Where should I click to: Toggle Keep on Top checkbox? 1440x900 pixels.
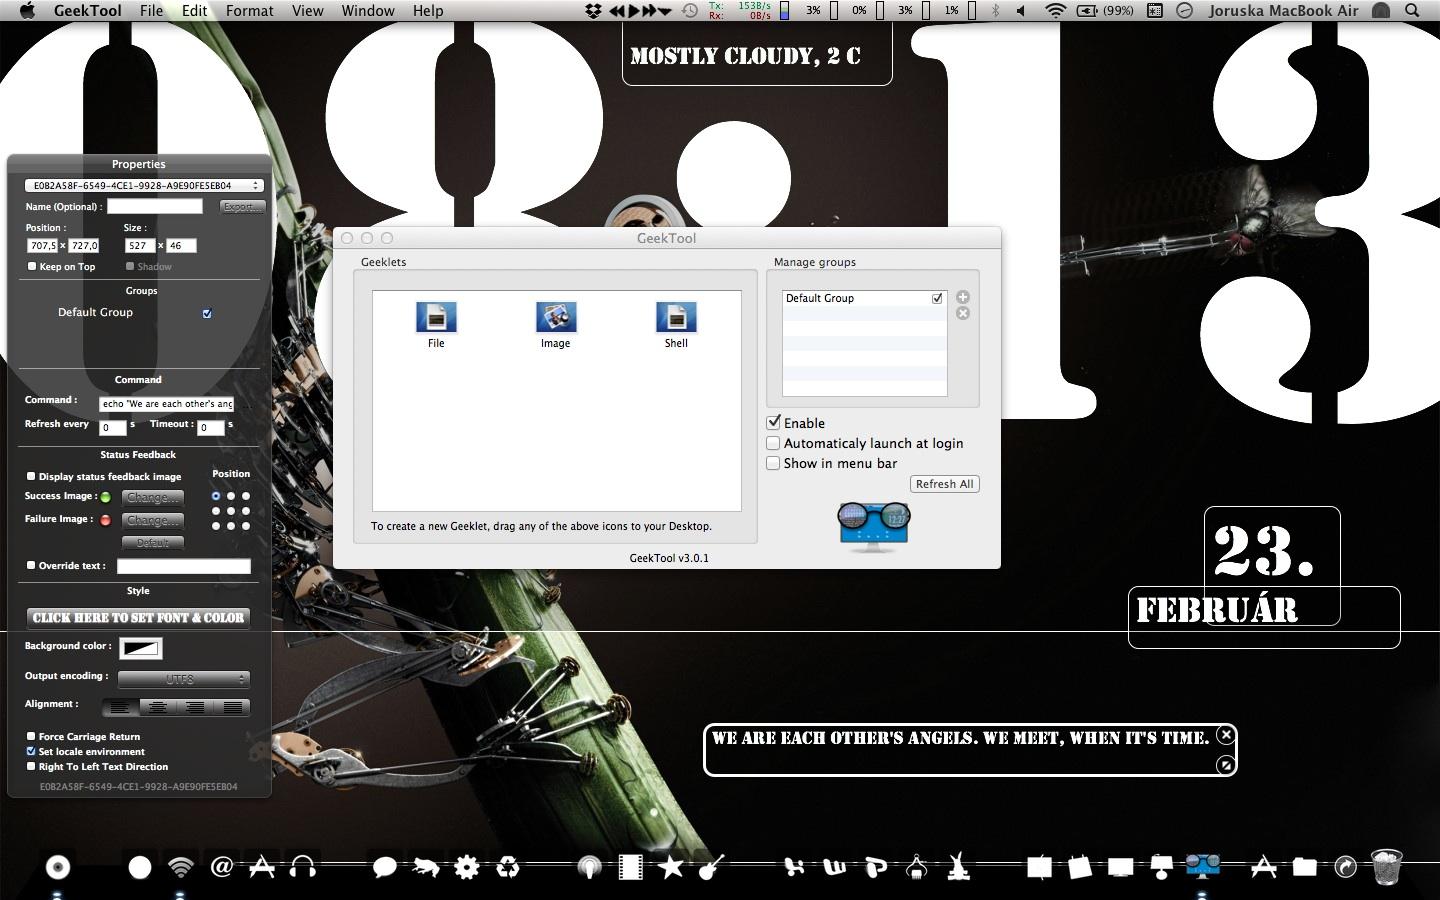tap(32, 266)
